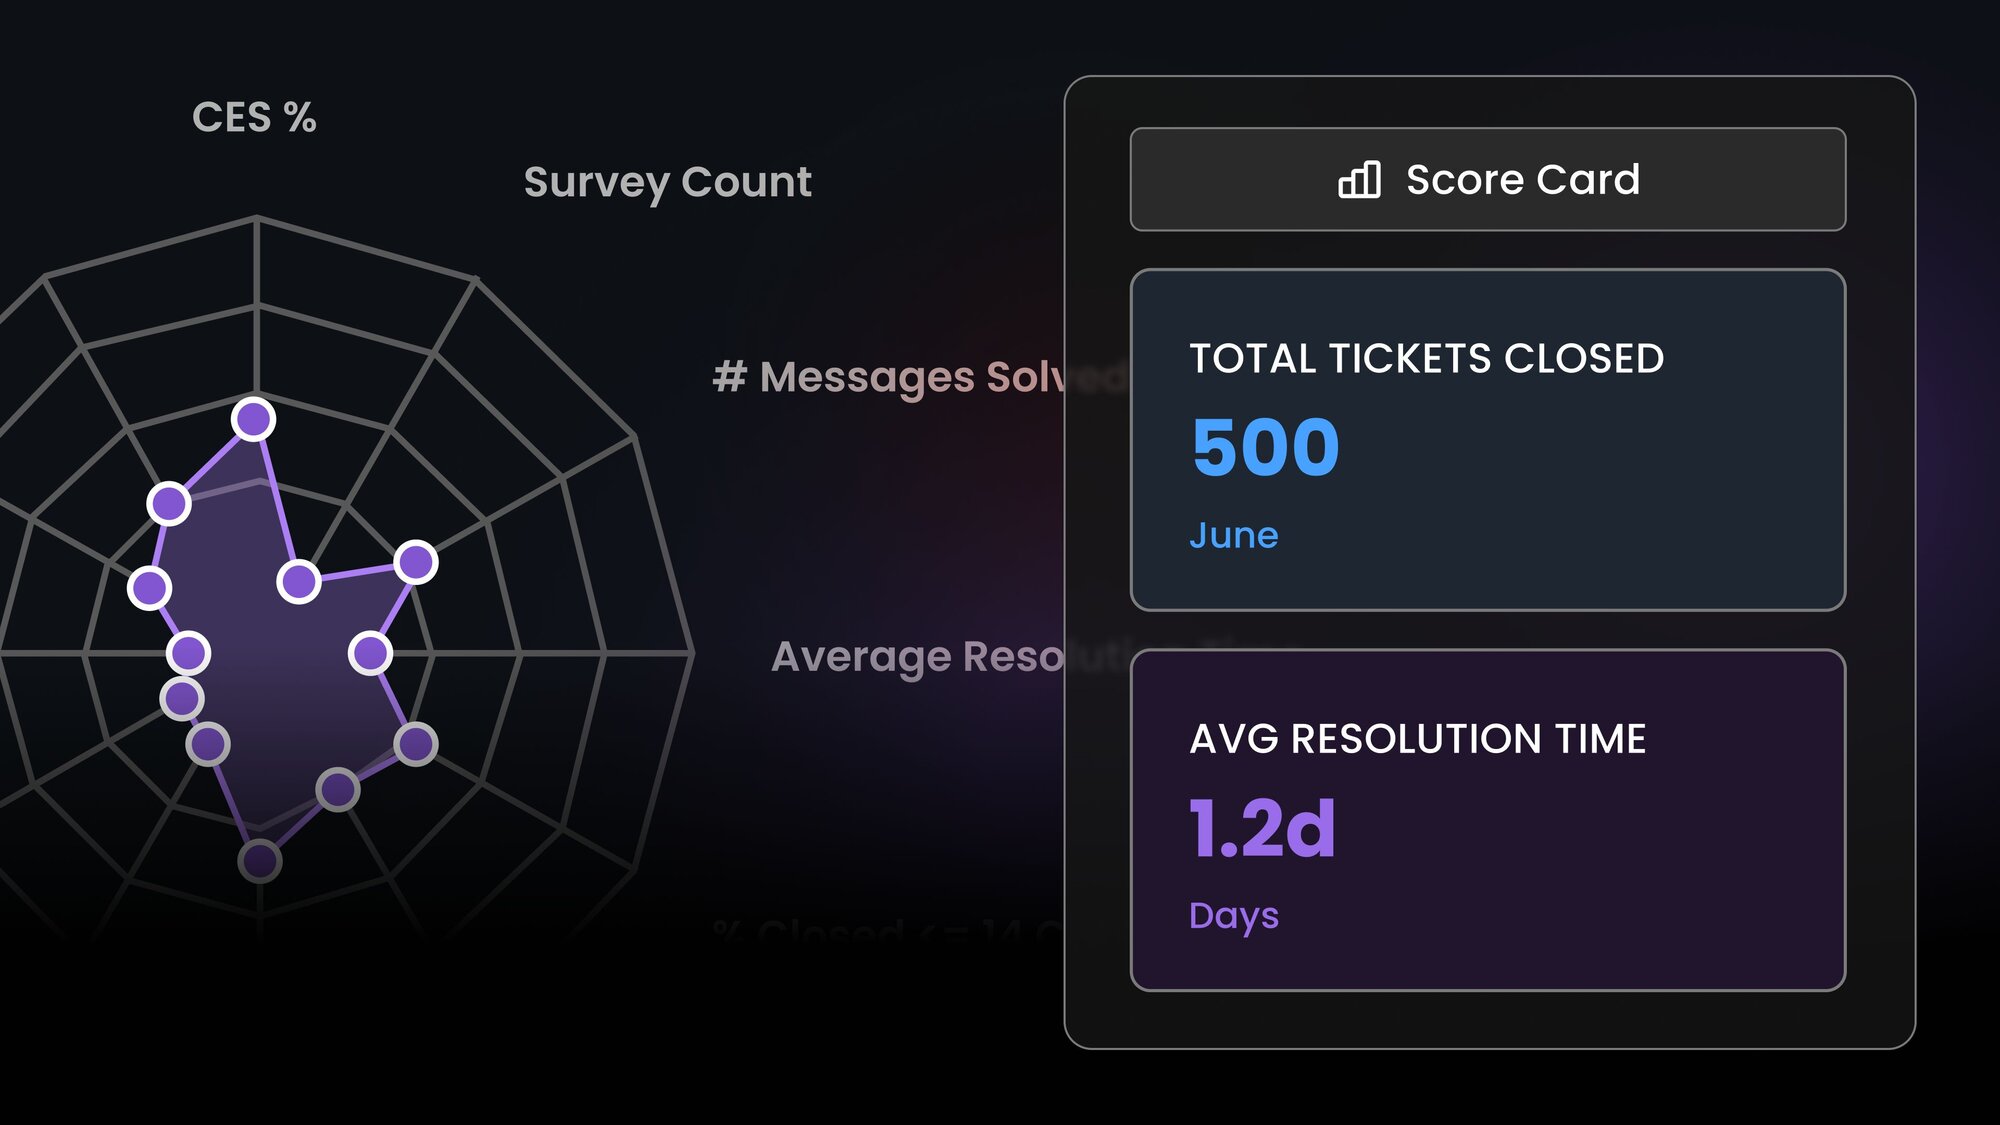
Task: Click the lowest faded radar data point
Action: (260, 860)
